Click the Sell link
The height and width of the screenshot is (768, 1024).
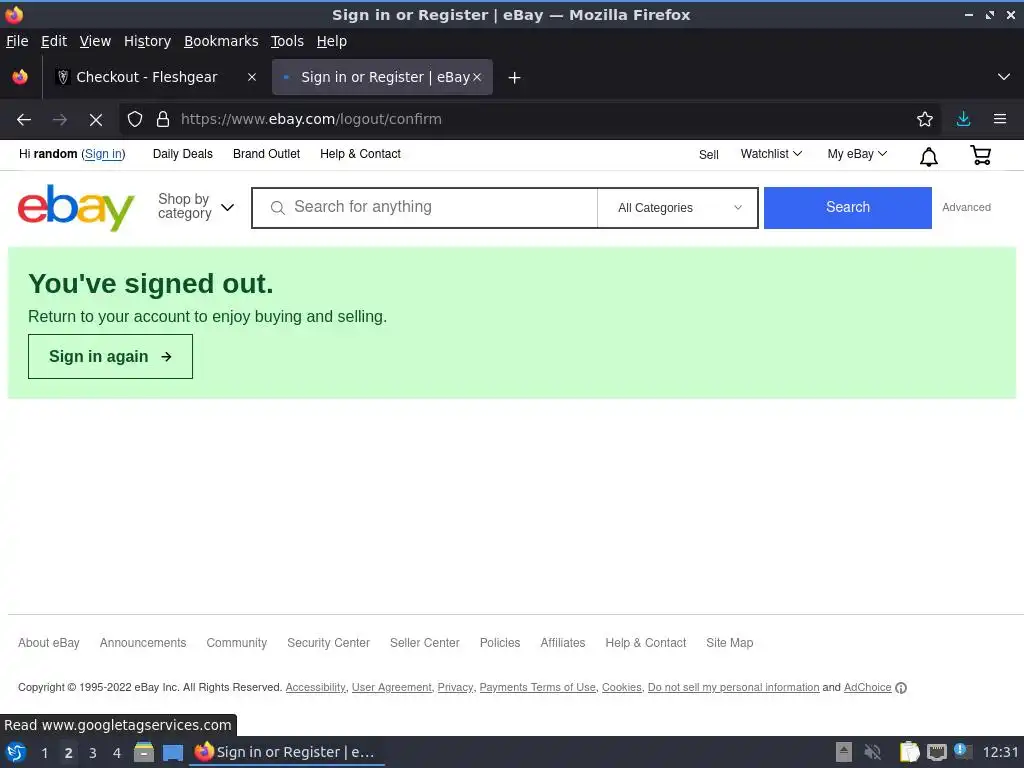point(709,155)
